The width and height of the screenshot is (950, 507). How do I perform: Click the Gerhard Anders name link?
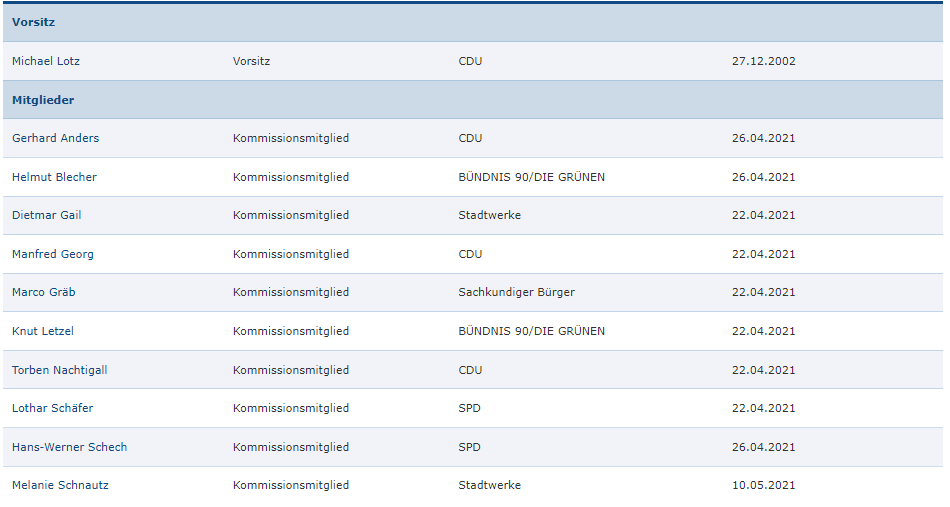56,138
